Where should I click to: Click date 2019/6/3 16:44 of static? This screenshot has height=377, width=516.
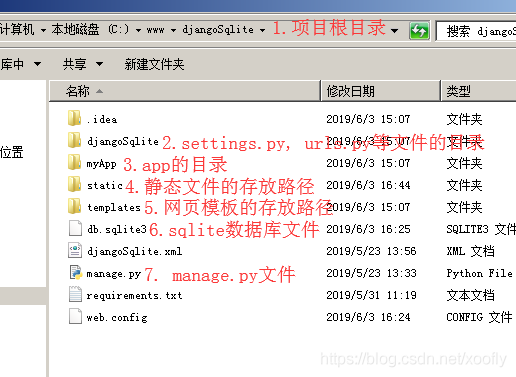tap(368, 185)
